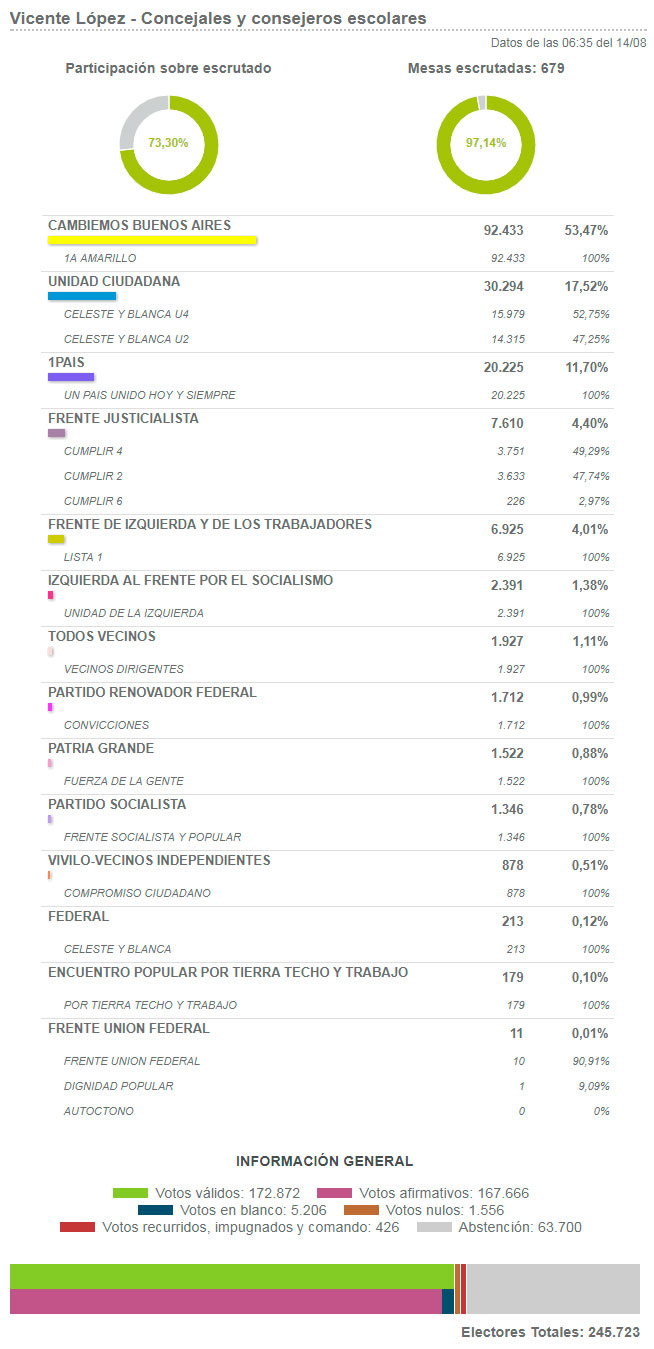Open the UNIDAD CIUDADANA party heading
The image size is (654, 1349).
pos(114,282)
